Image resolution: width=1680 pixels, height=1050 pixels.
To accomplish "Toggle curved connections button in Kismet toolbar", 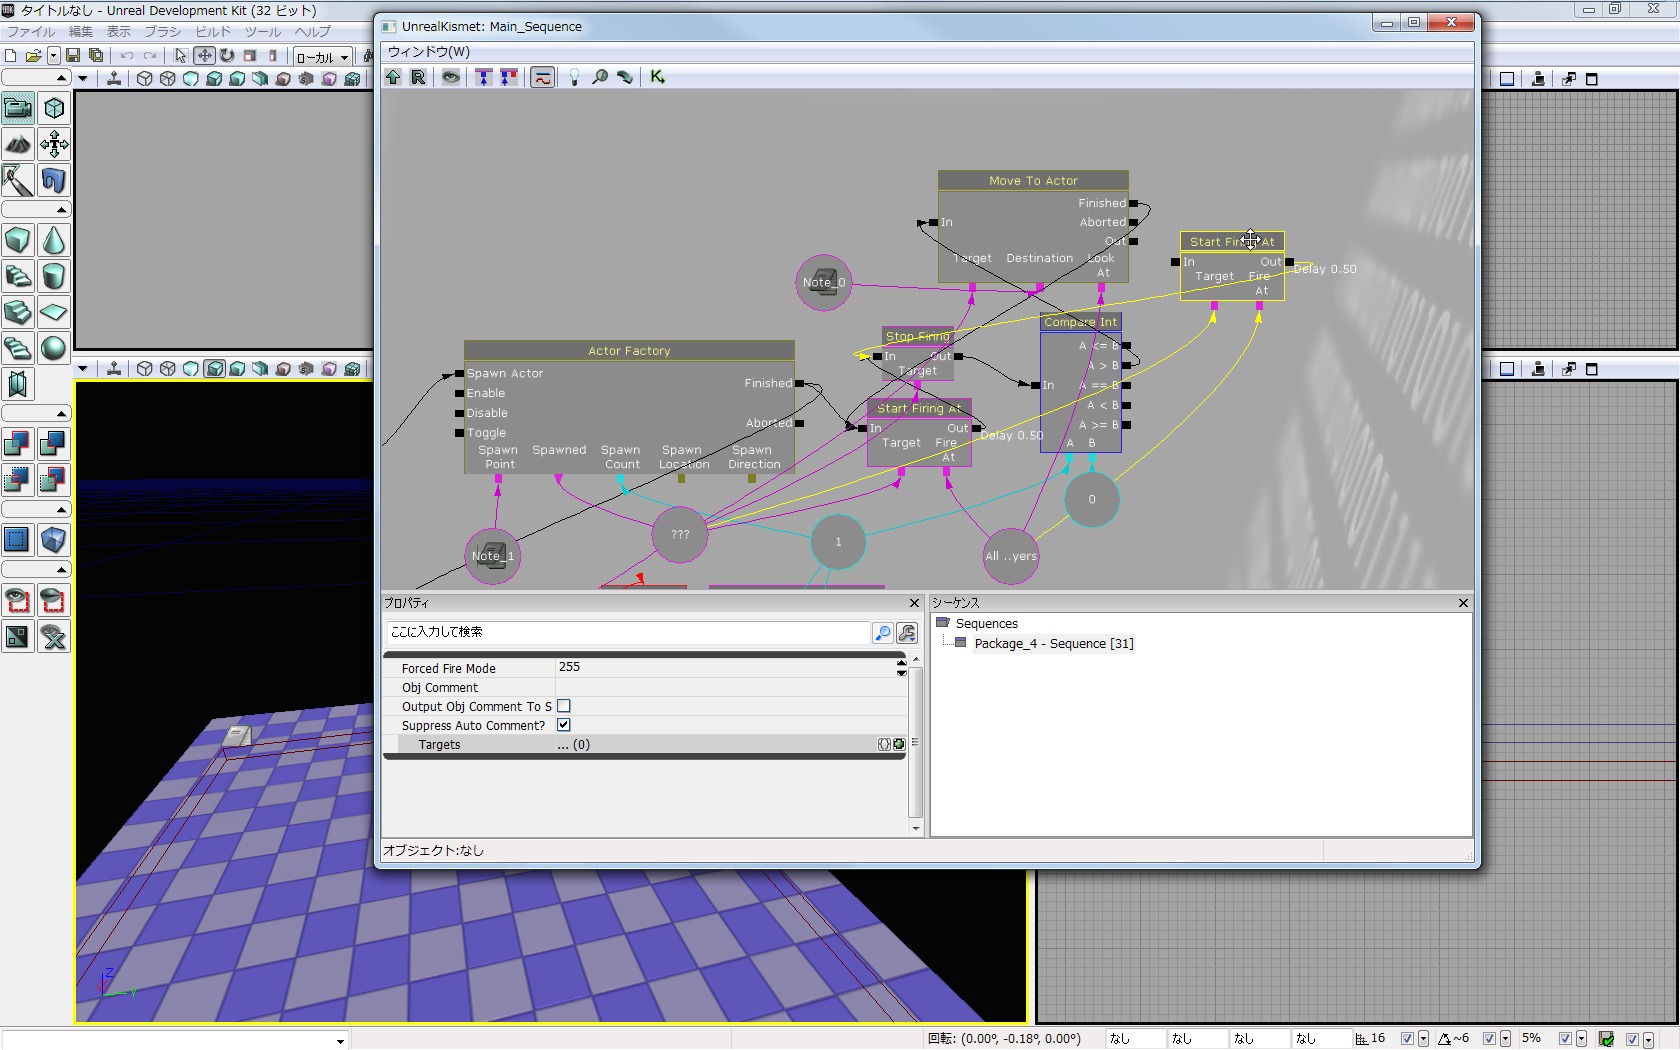I will click(x=542, y=77).
